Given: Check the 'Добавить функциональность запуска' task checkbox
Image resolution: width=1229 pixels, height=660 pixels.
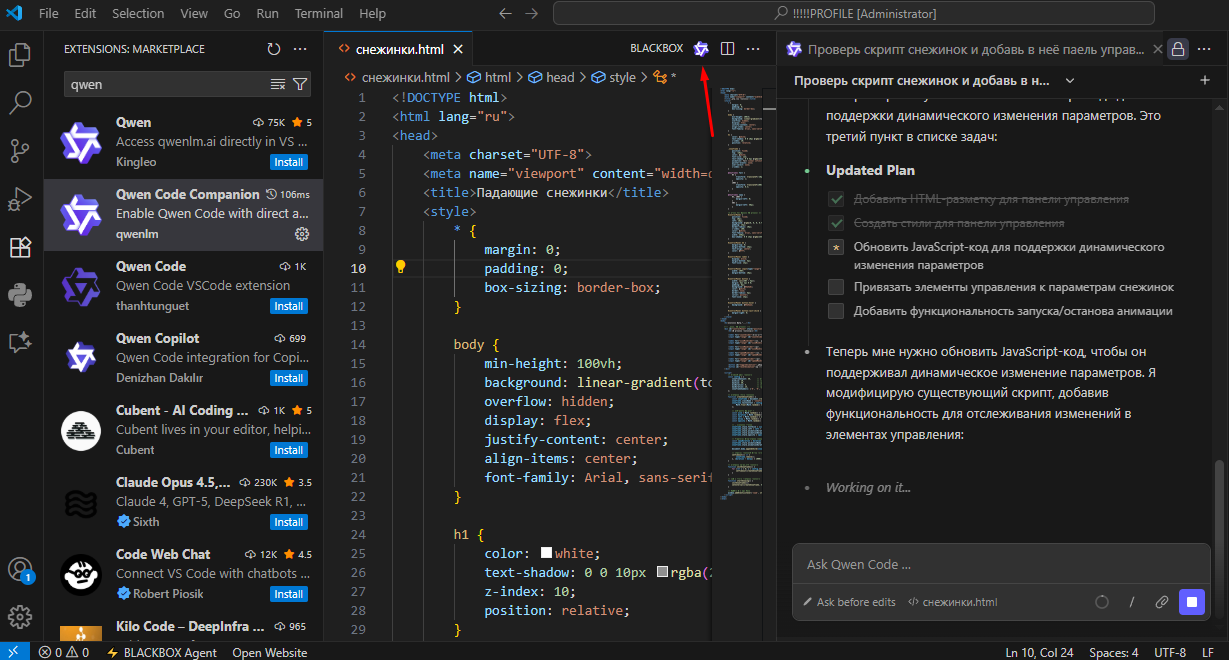Looking at the screenshot, I should click(x=836, y=311).
